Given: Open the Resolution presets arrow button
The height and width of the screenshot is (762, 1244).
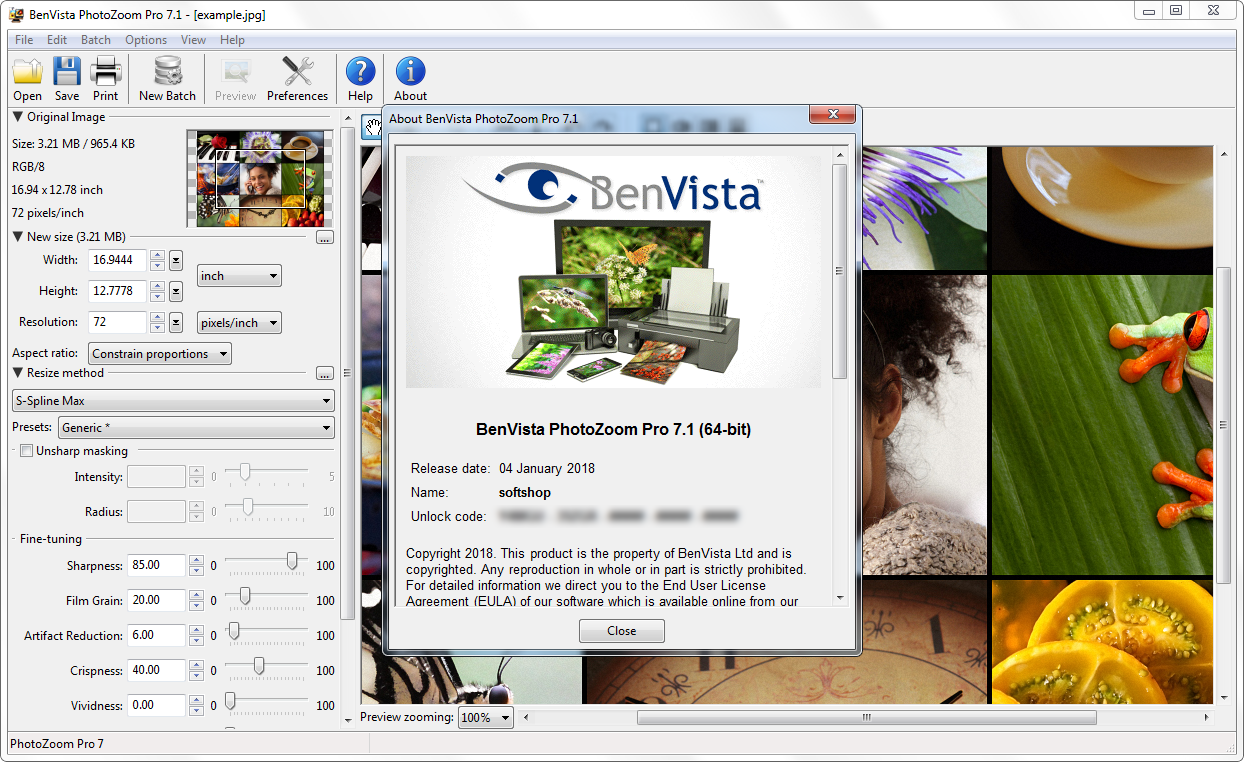Looking at the screenshot, I should click(x=176, y=322).
